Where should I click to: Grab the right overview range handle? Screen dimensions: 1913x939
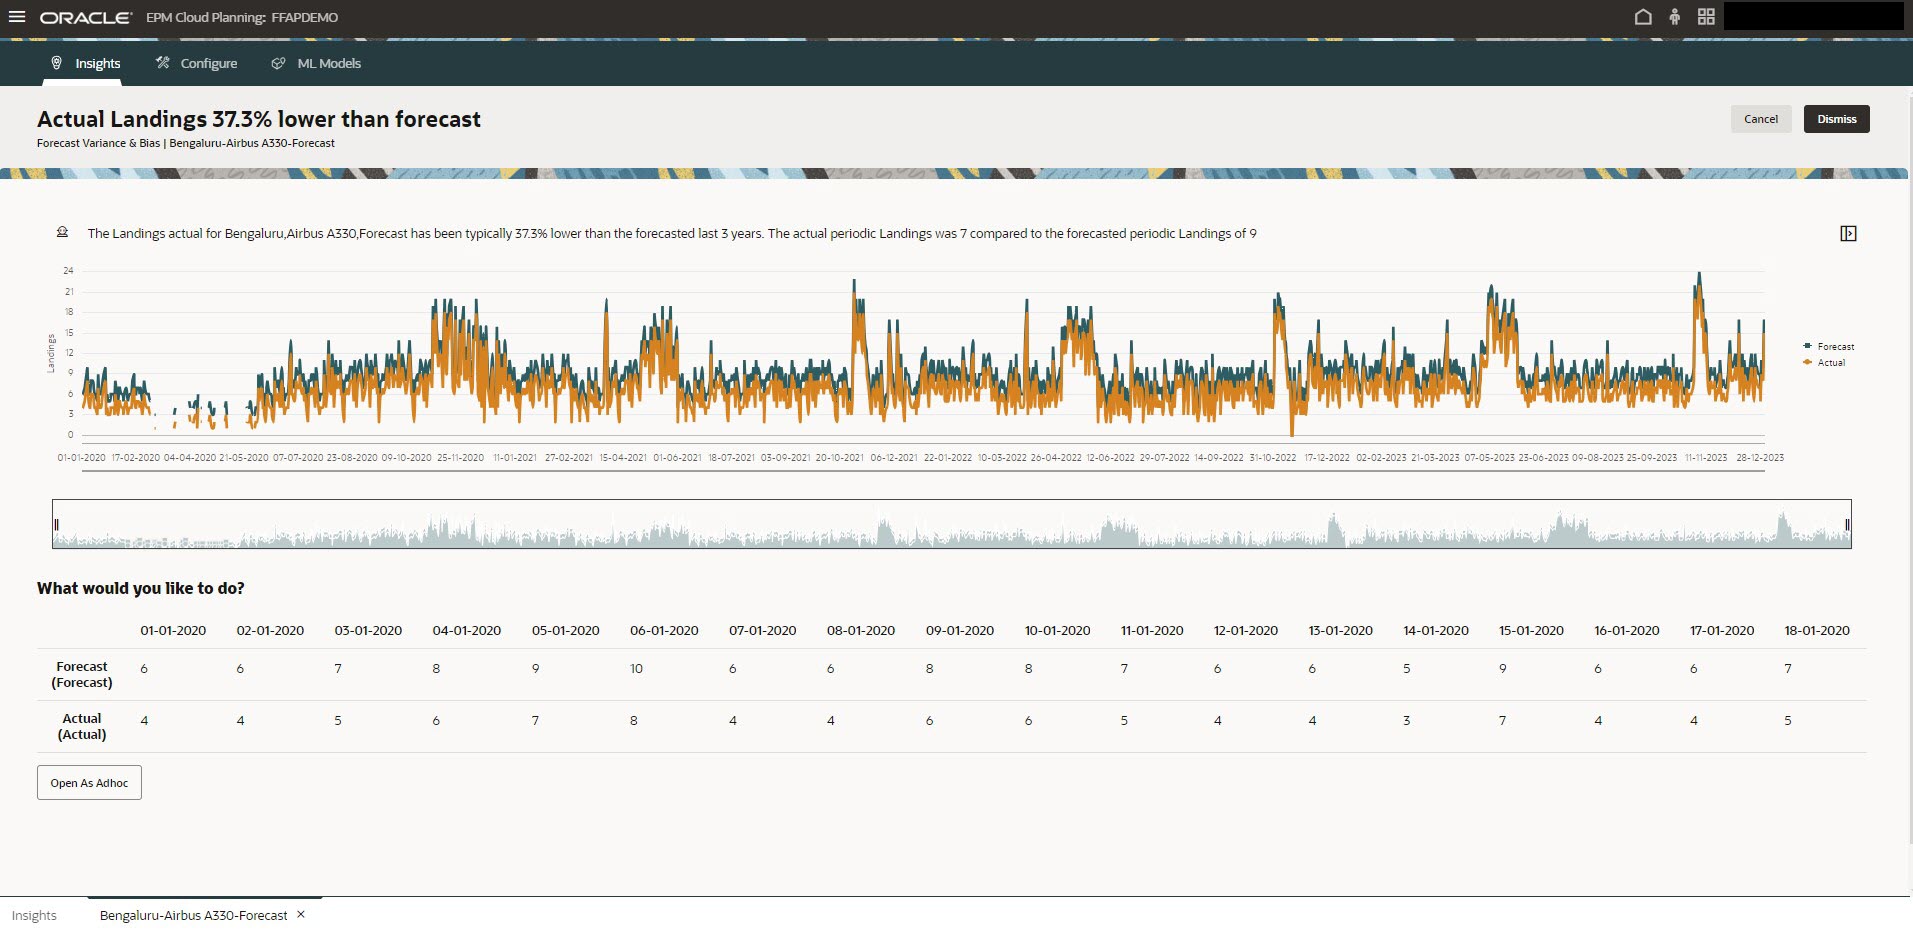1847,524
